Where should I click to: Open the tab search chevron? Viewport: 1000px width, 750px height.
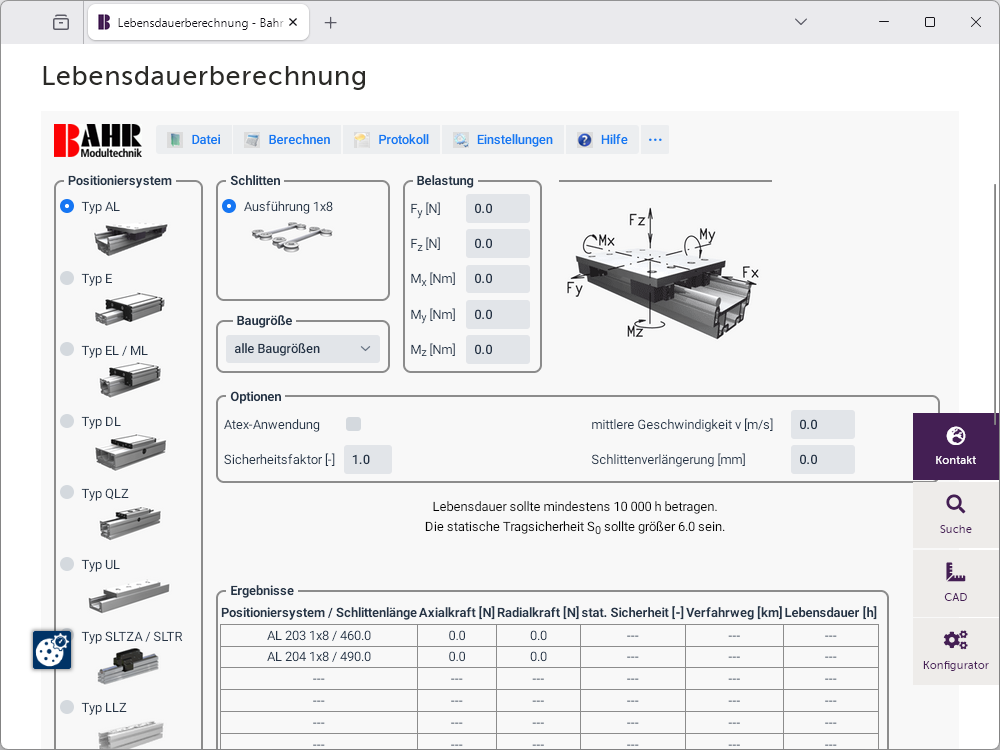801,22
